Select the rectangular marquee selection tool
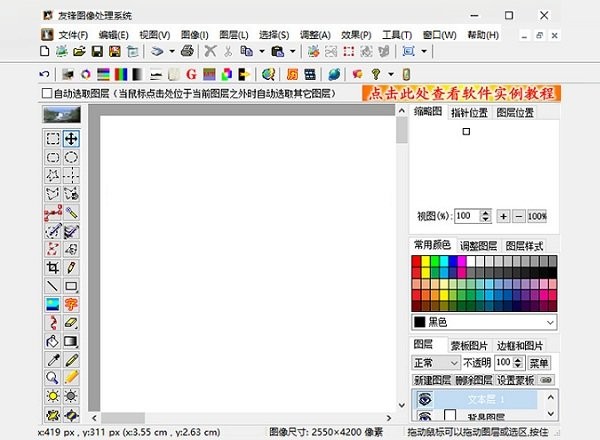This screenshot has width=600, height=440. [52, 139]
